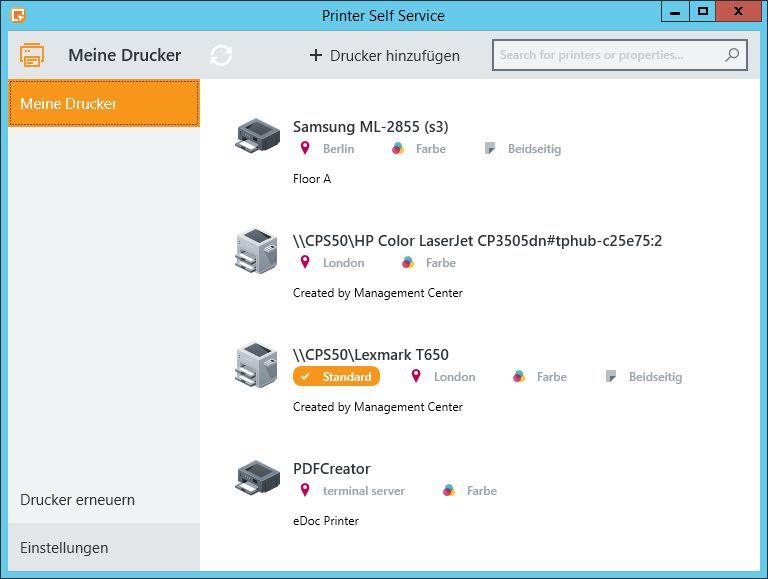Image resolution: width=768 pixels, height=579 pixels.
Task: Click the eDoc Printer comment text
Action: 326,521
